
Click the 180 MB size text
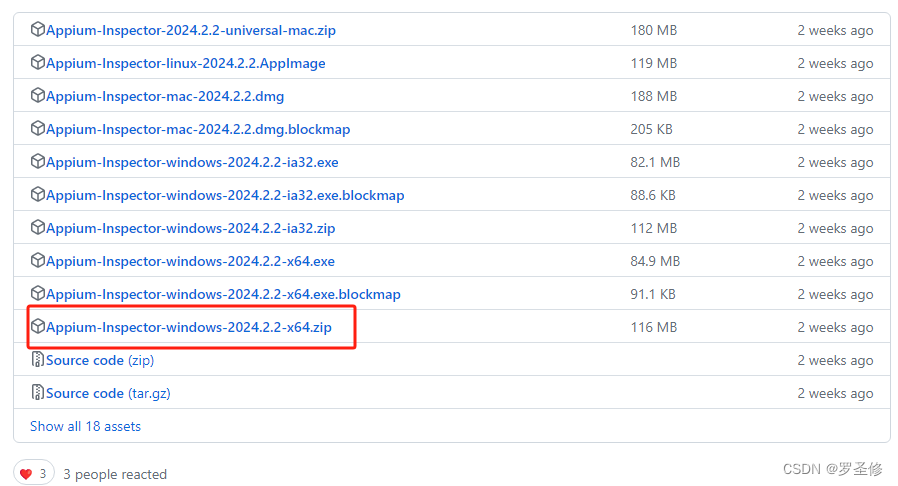(654, 30)
